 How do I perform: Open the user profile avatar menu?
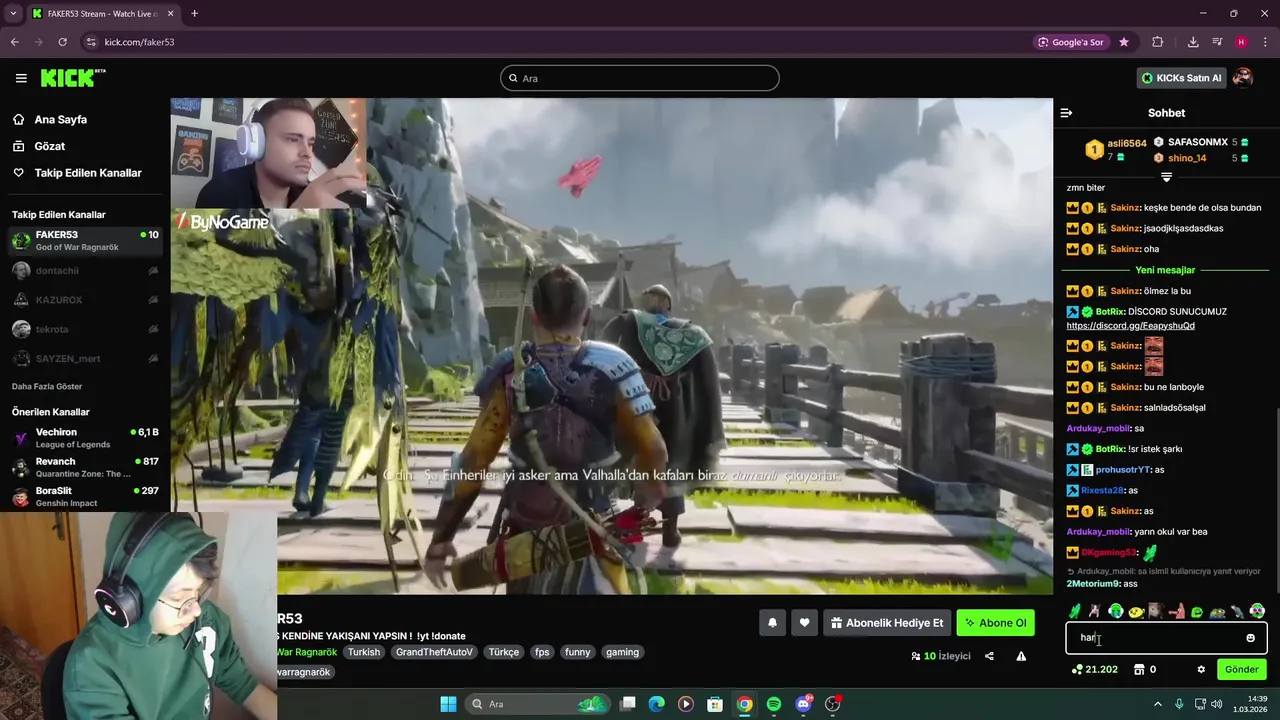tap(1243, 78)
